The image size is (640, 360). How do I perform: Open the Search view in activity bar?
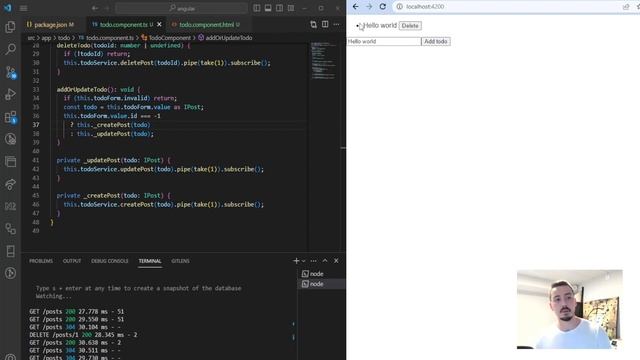click(11, 49)
